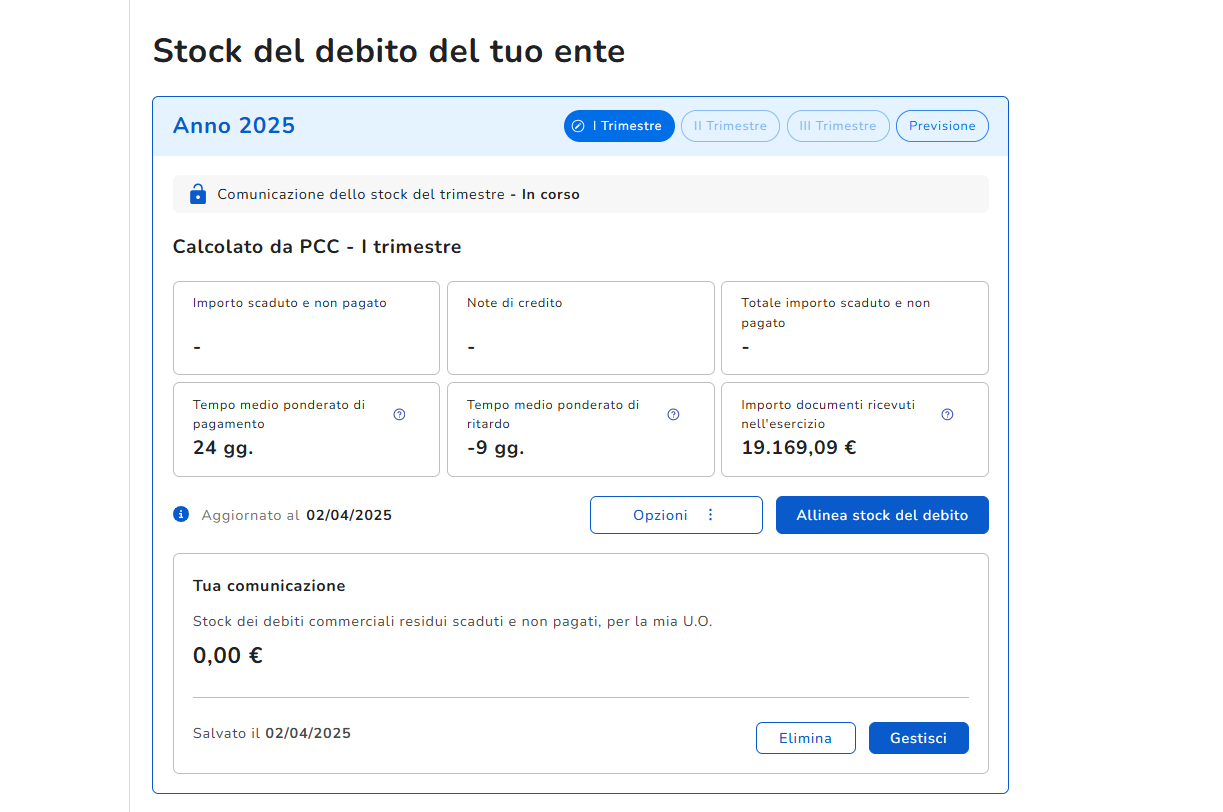The width and height of the screenshot is (1223, 812).
Task: Open help for Tempo medio ponderato di pagamento
Action: tap(399, 414)
